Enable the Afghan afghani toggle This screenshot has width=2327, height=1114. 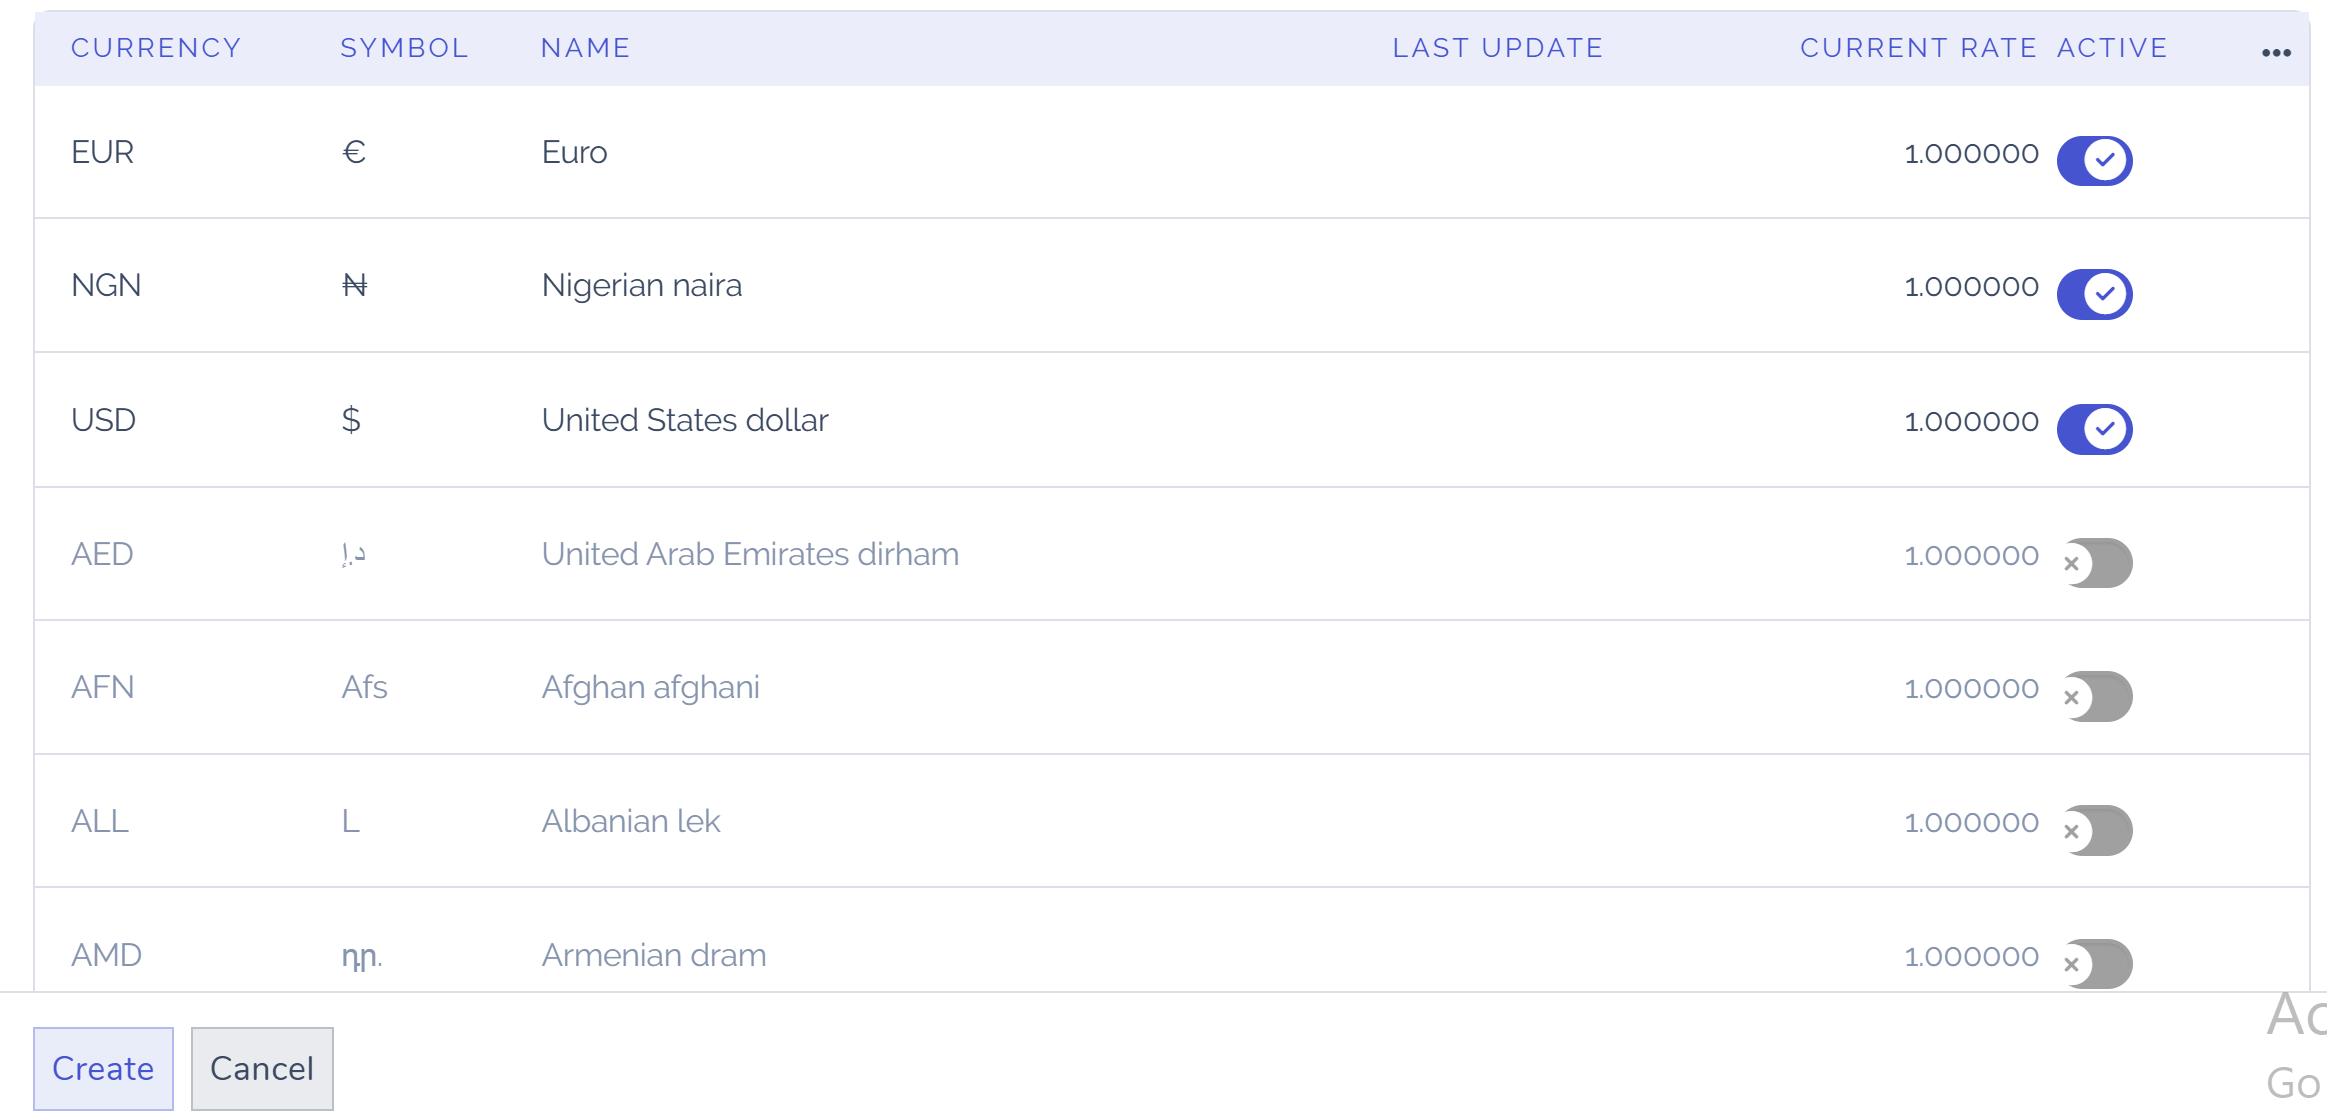tap(2097, 696)
